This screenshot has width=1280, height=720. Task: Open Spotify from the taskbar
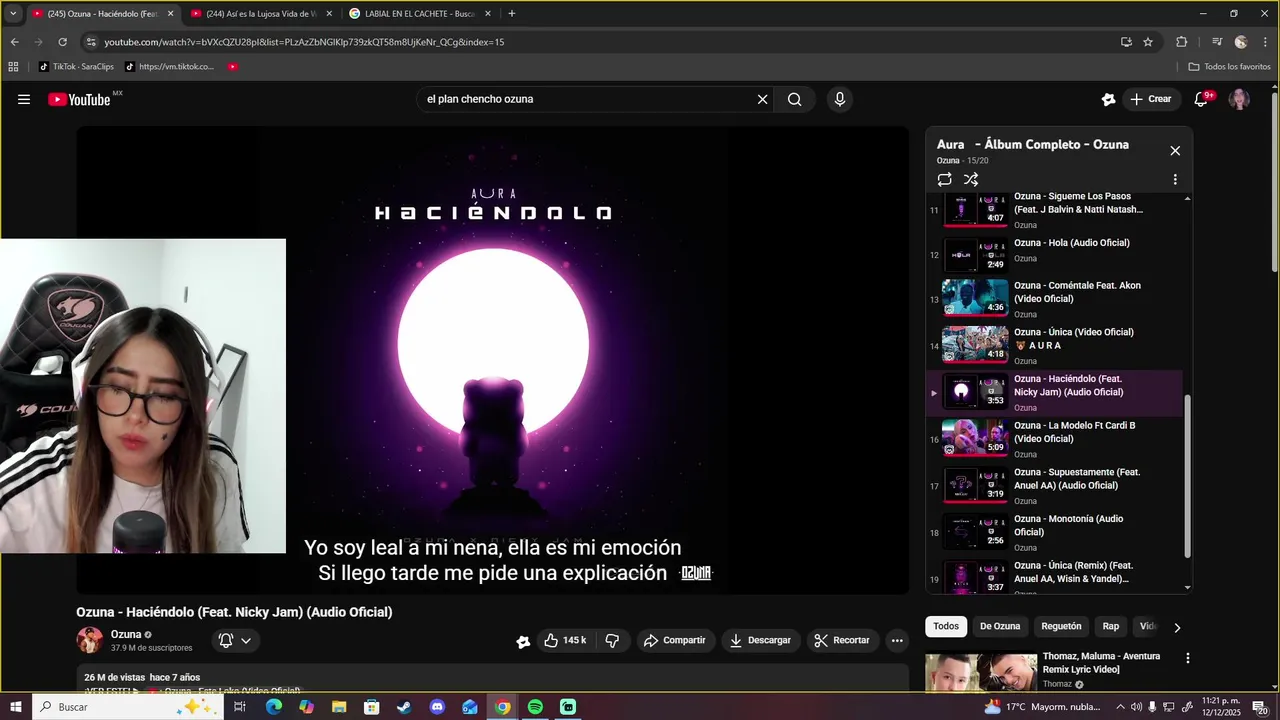click(535, 707)
